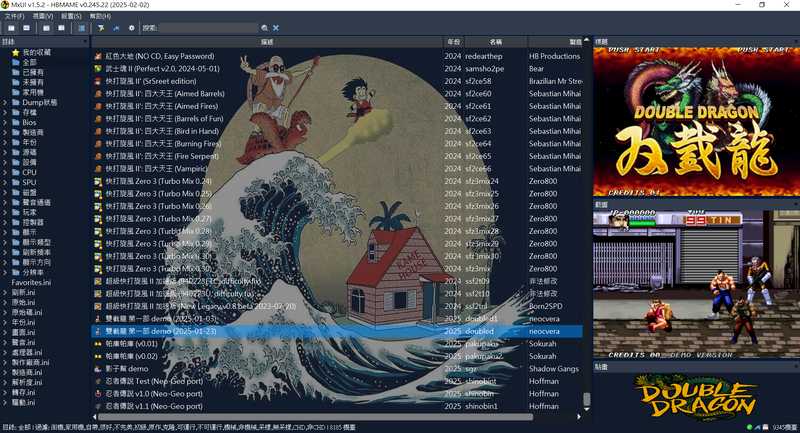Select Favorites.ini in the tree
Image resolution: width=800 pixels, height=433 pixels.
31,283
